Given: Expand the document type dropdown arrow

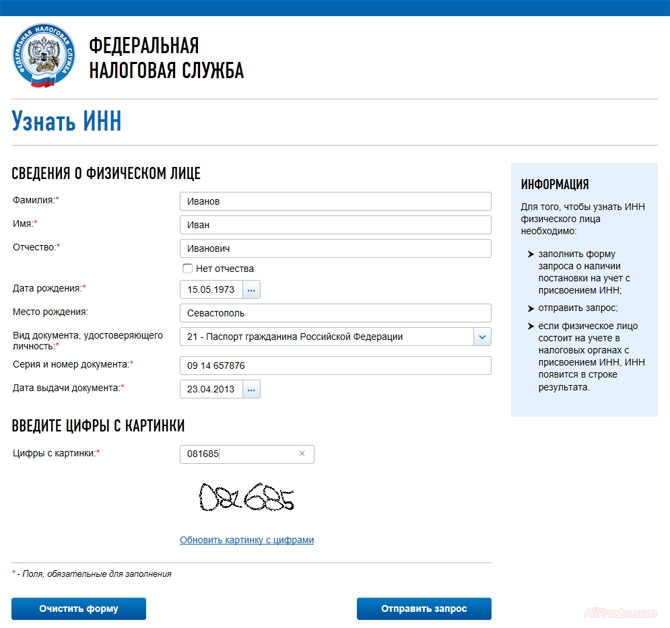Looking at the screenshot, I should coord(482,337).
